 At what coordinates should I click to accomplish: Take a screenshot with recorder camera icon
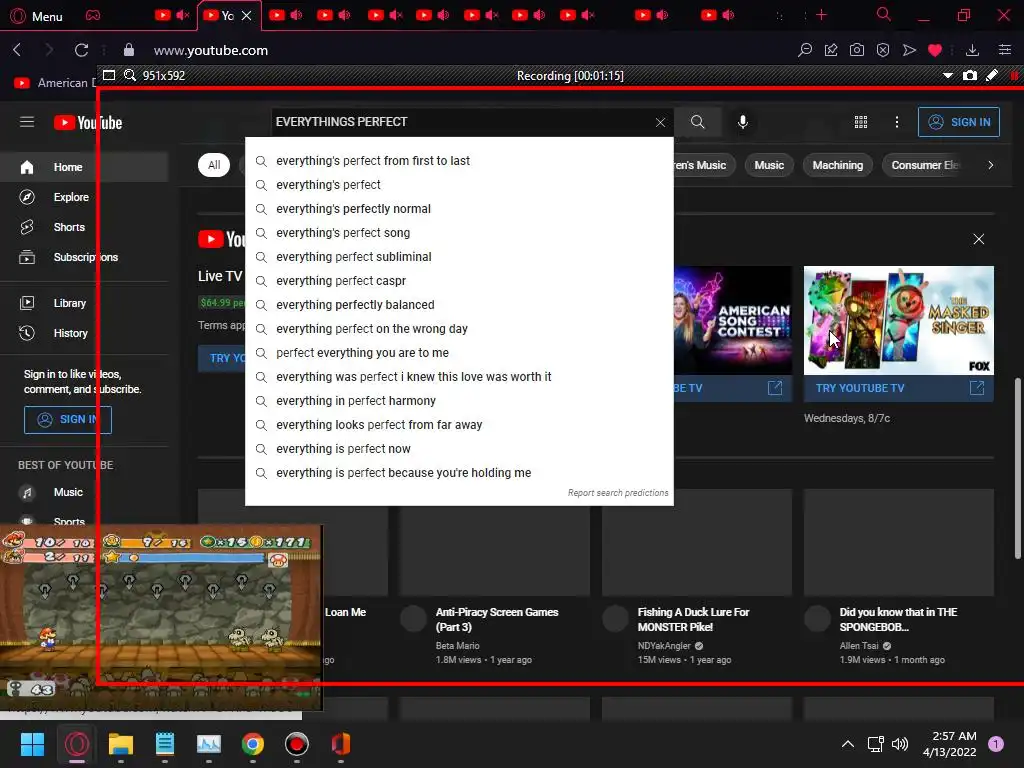pyautogui.click(x=970, y=75)
